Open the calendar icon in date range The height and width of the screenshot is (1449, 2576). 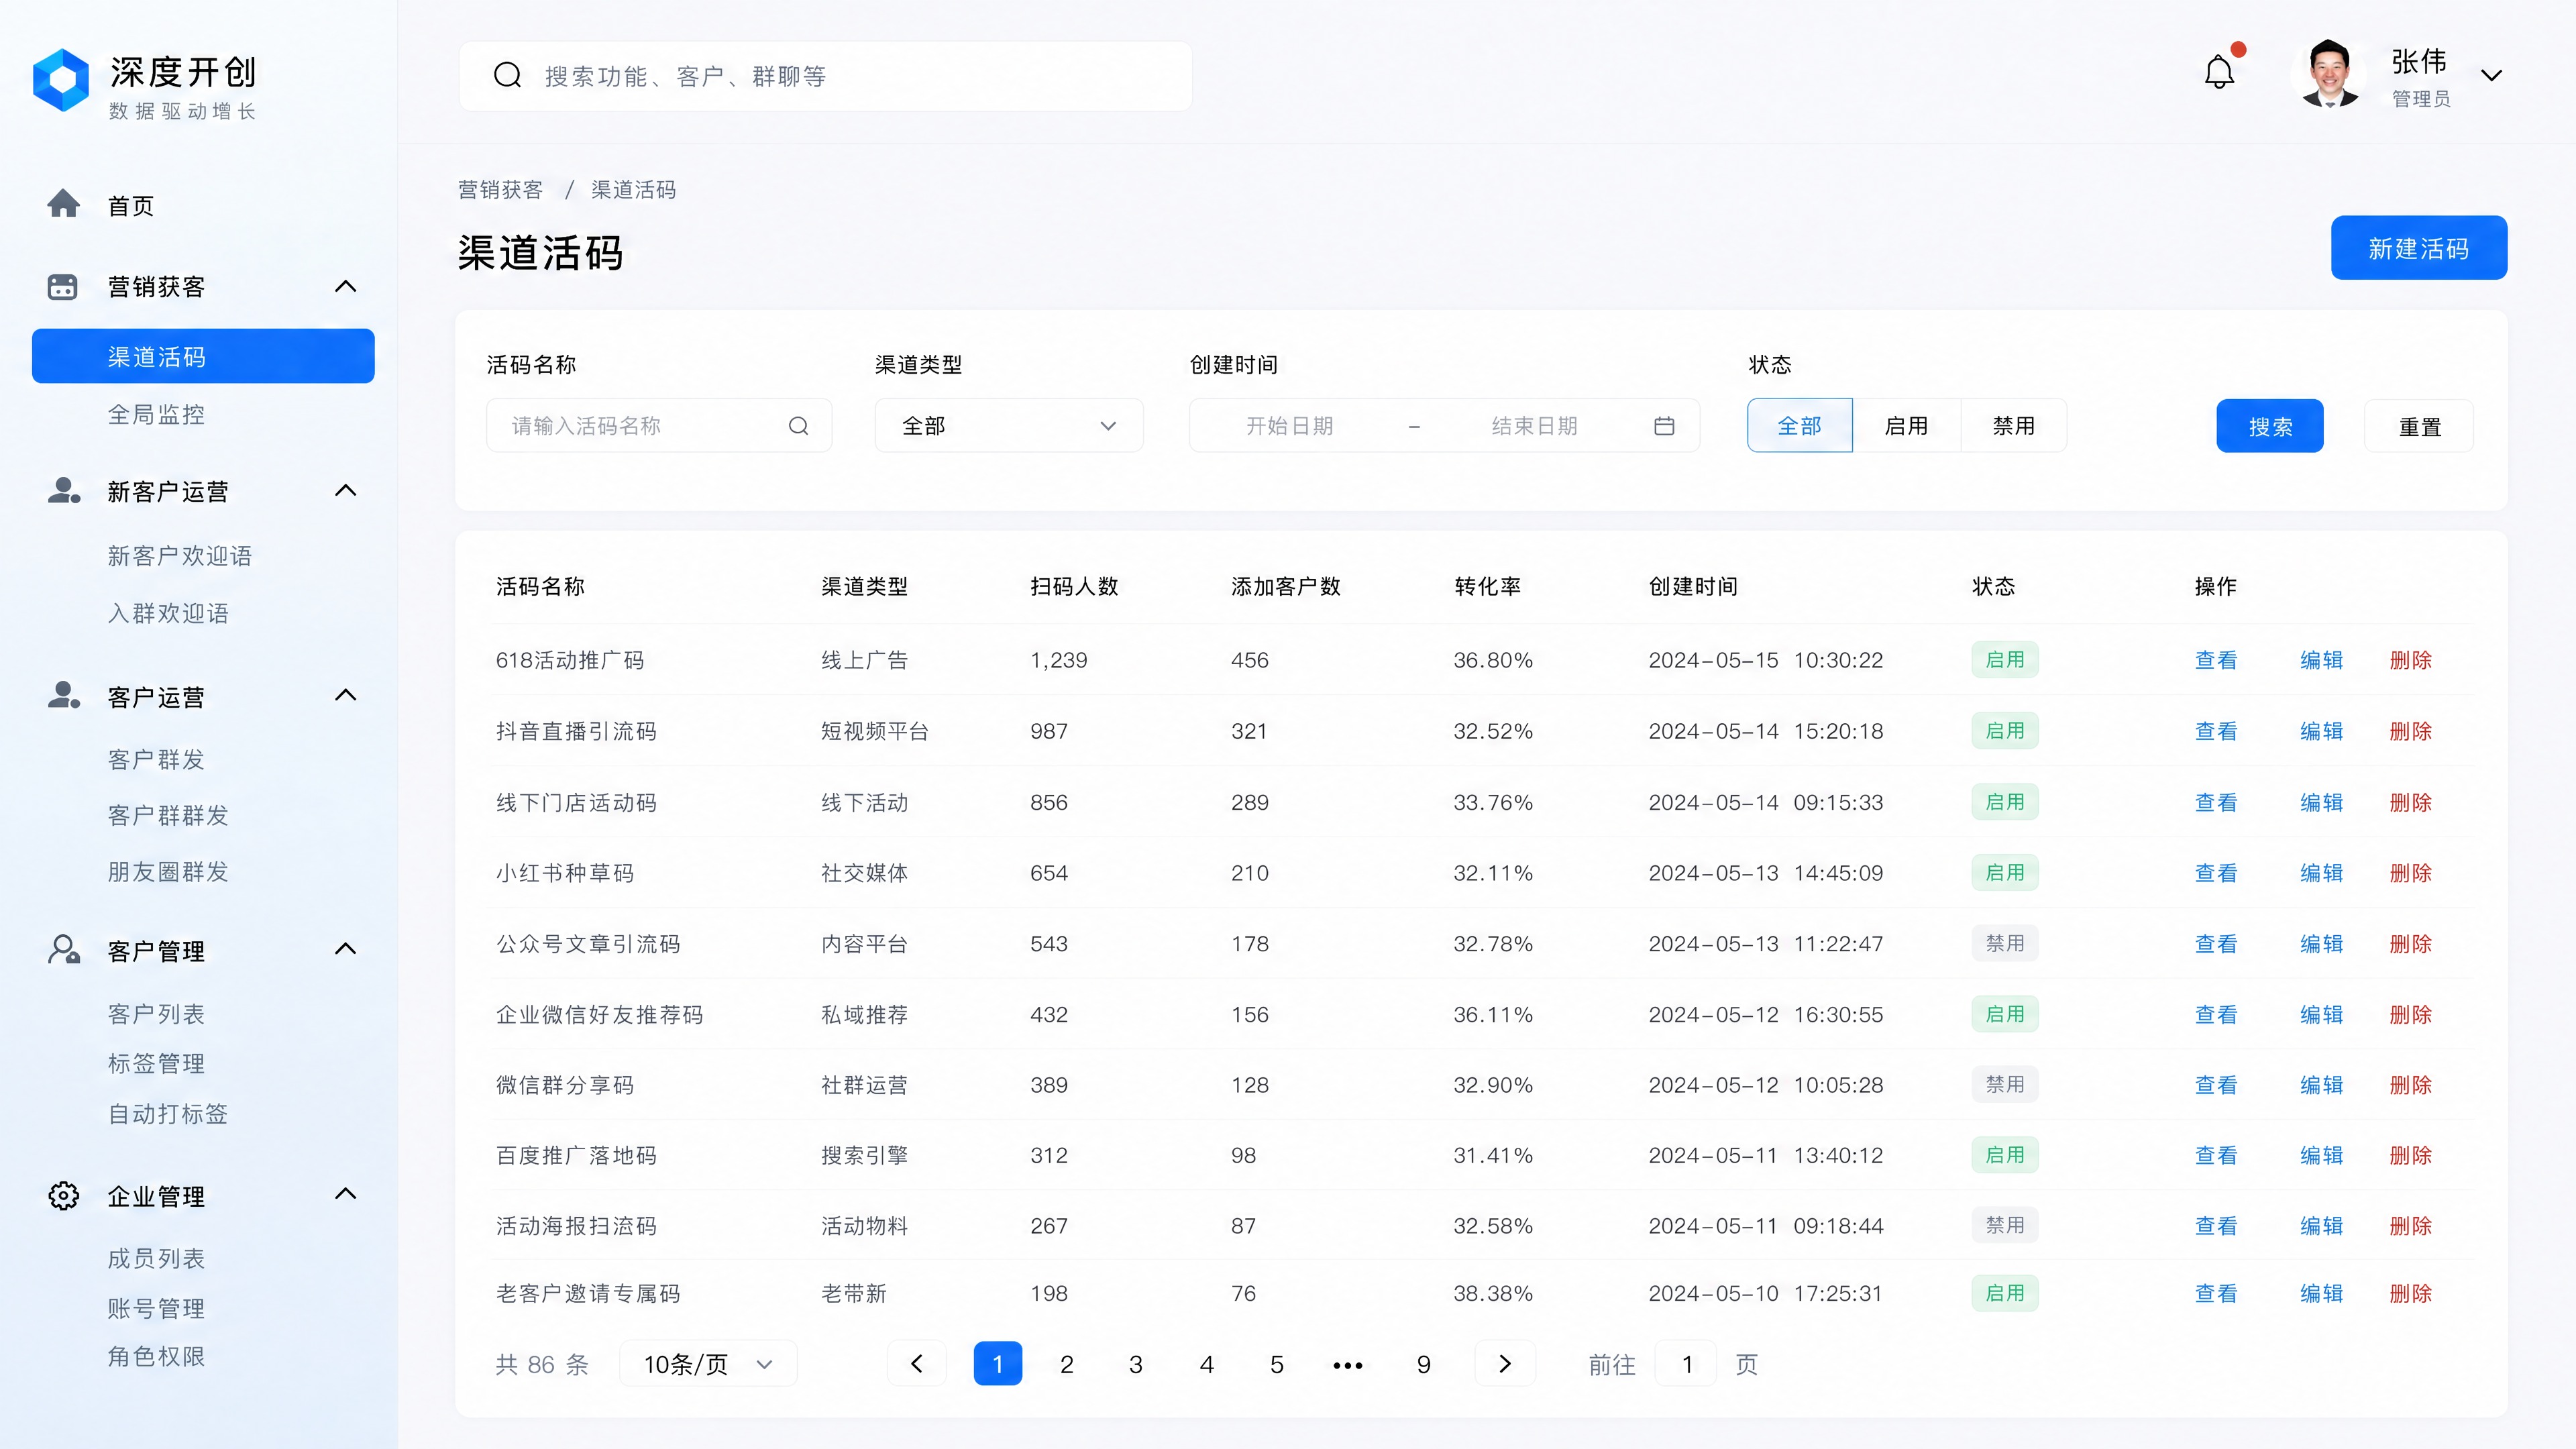[x=1664, y=426]
